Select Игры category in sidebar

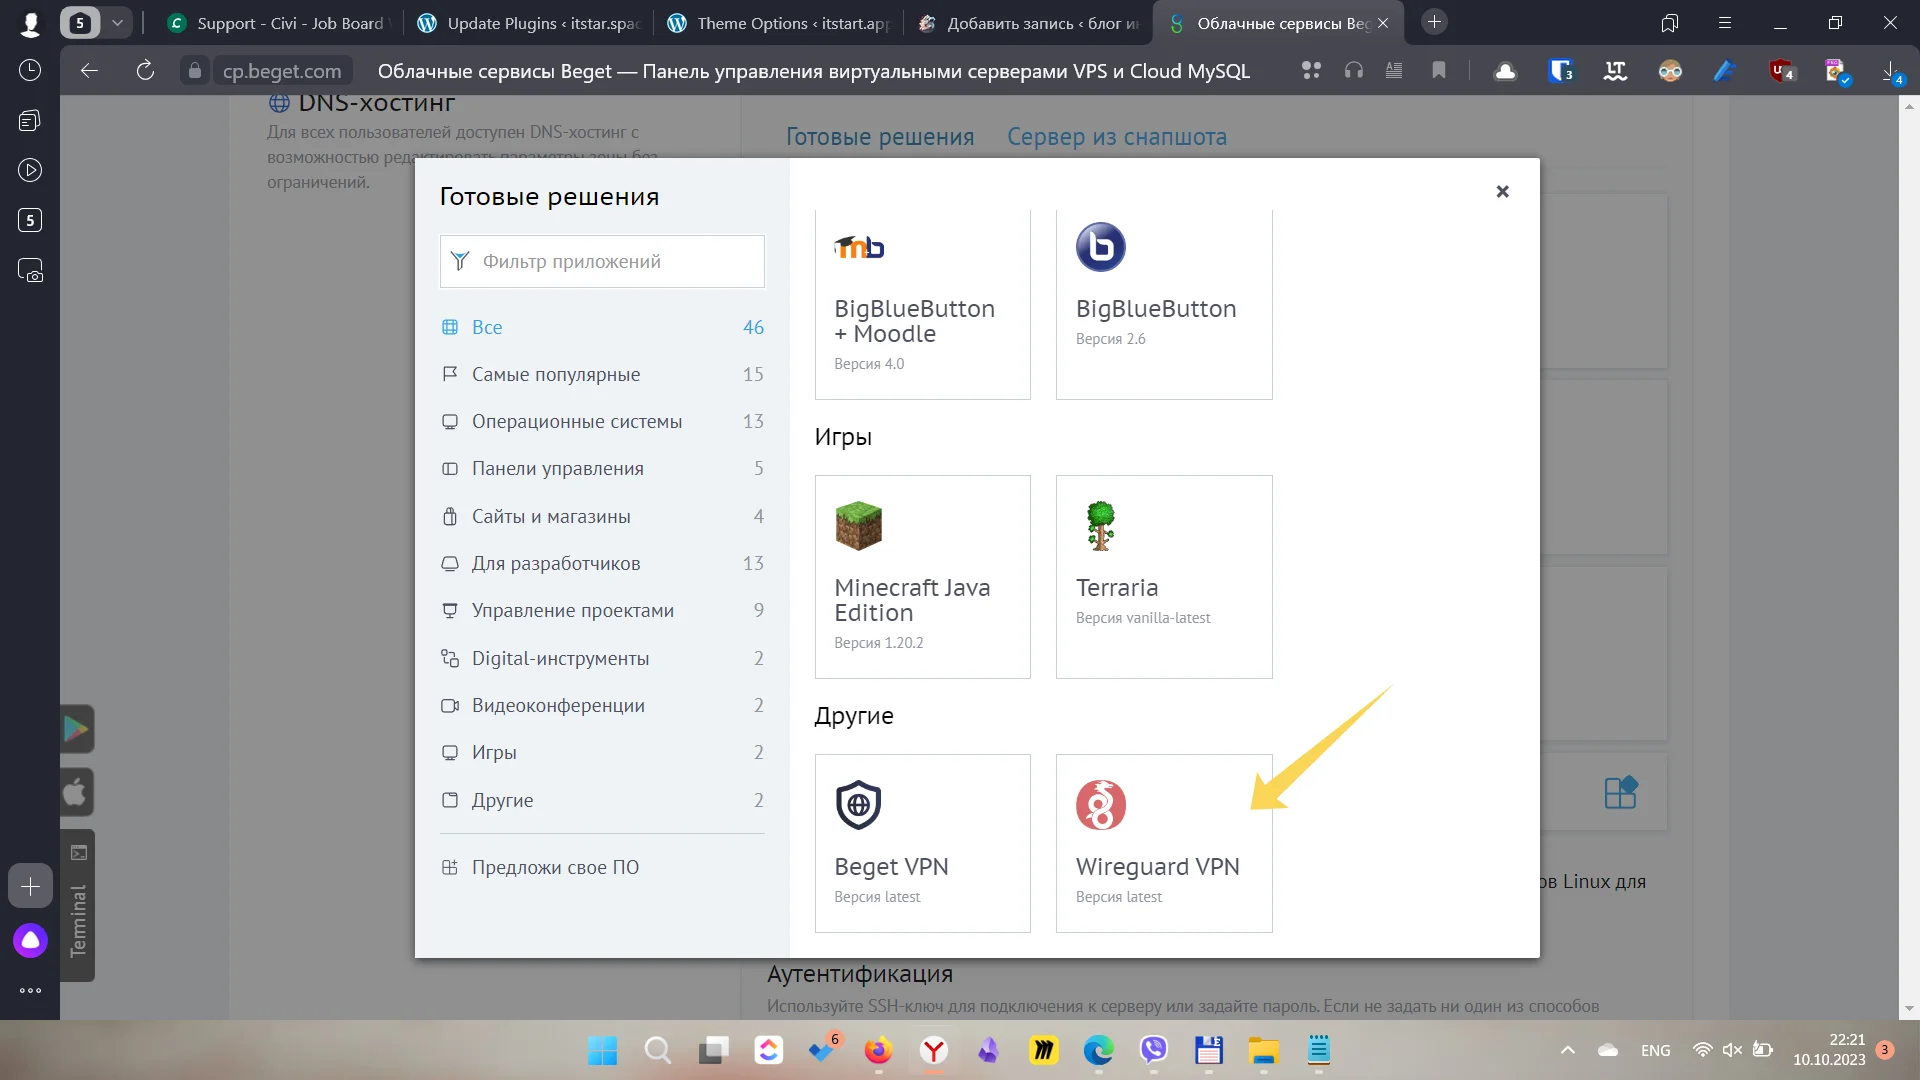click(602, 752)
